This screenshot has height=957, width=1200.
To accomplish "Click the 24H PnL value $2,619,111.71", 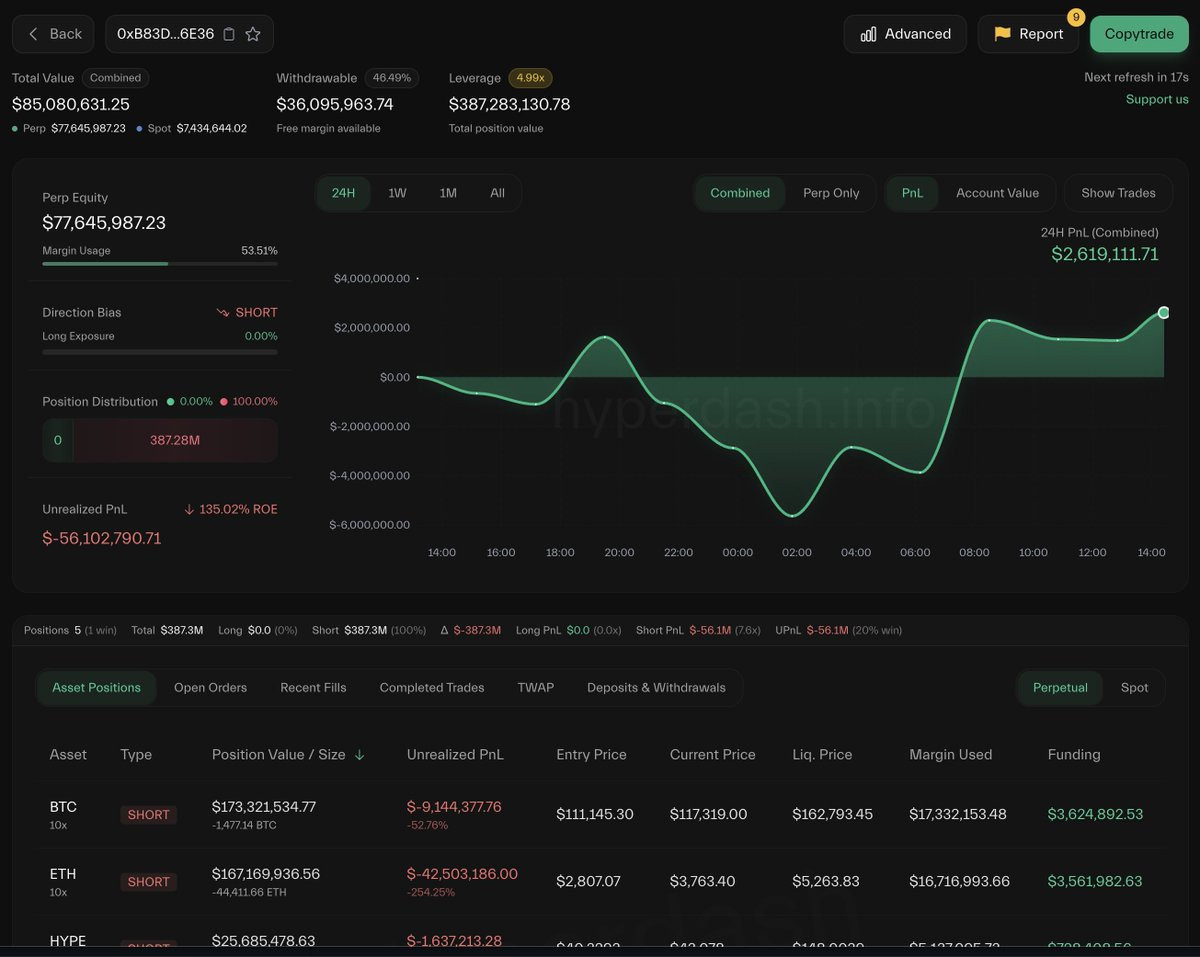I will click(x=1105, y=254).
